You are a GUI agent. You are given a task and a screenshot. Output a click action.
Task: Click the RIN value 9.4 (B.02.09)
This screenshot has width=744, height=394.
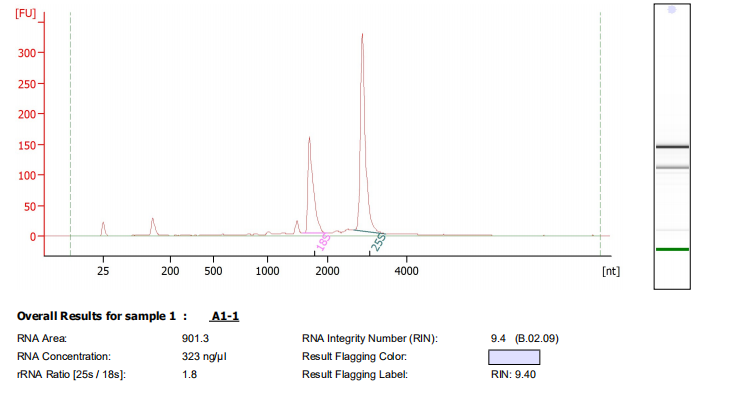(x=524, y=338)
